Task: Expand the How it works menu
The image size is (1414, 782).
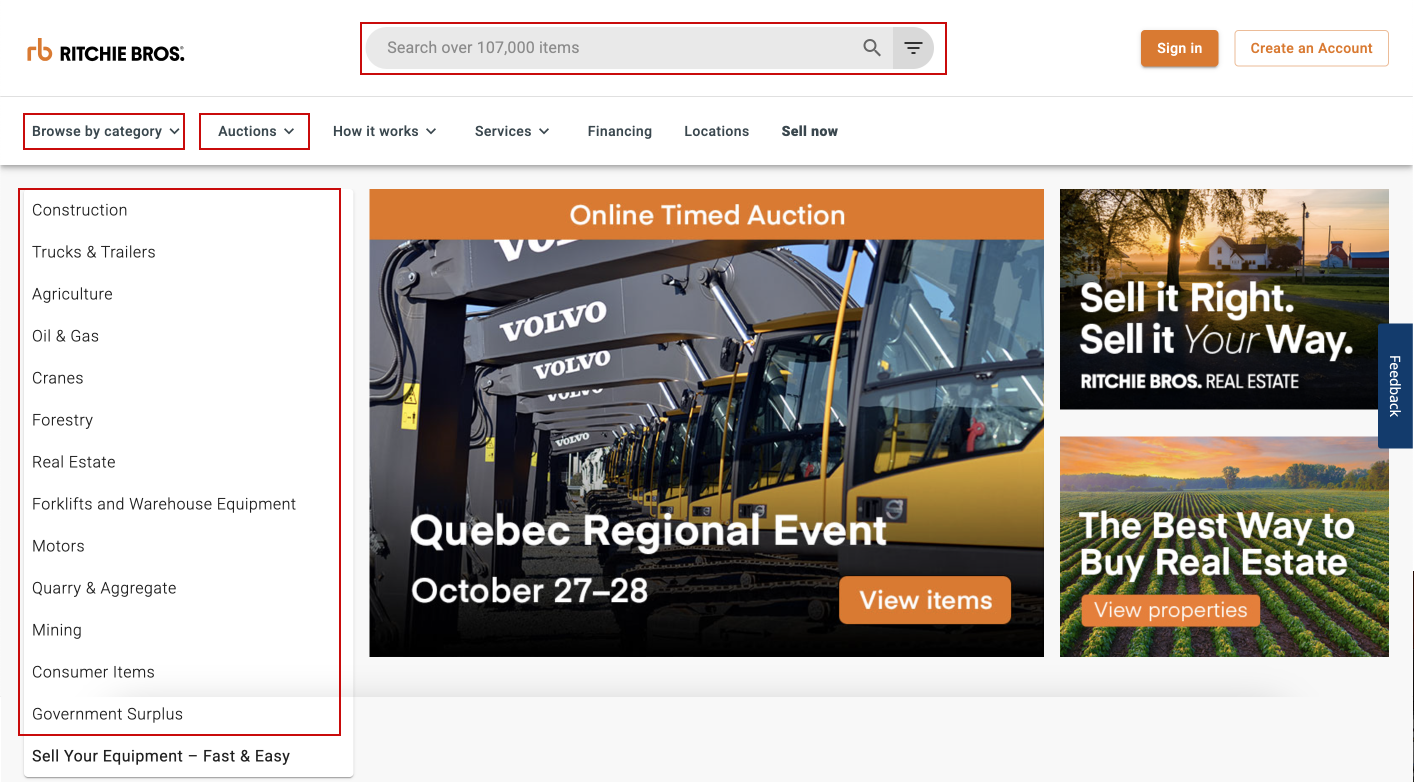Action: coord(385,131)
